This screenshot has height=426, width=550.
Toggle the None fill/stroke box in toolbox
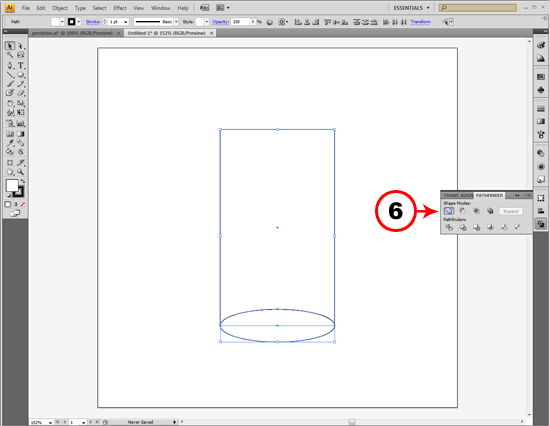click(22, 204)
